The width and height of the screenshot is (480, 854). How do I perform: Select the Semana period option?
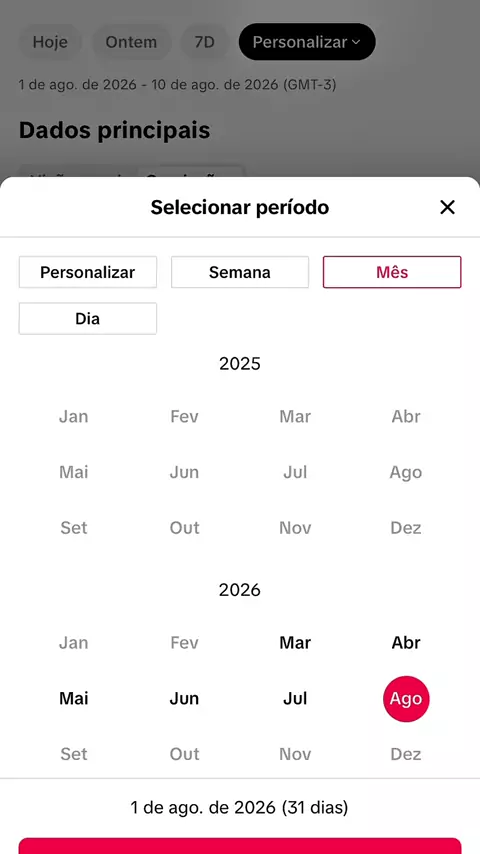(240, 272)
